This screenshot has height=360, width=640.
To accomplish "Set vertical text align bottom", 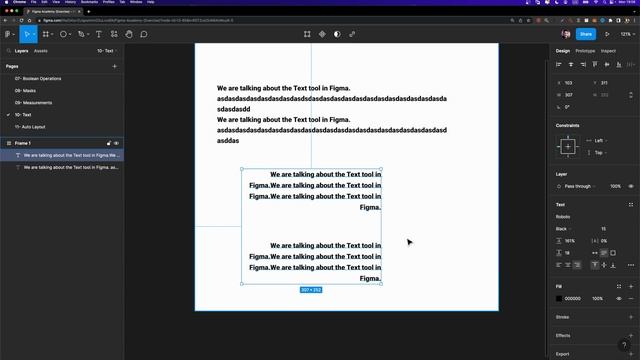I will [613, 265].
